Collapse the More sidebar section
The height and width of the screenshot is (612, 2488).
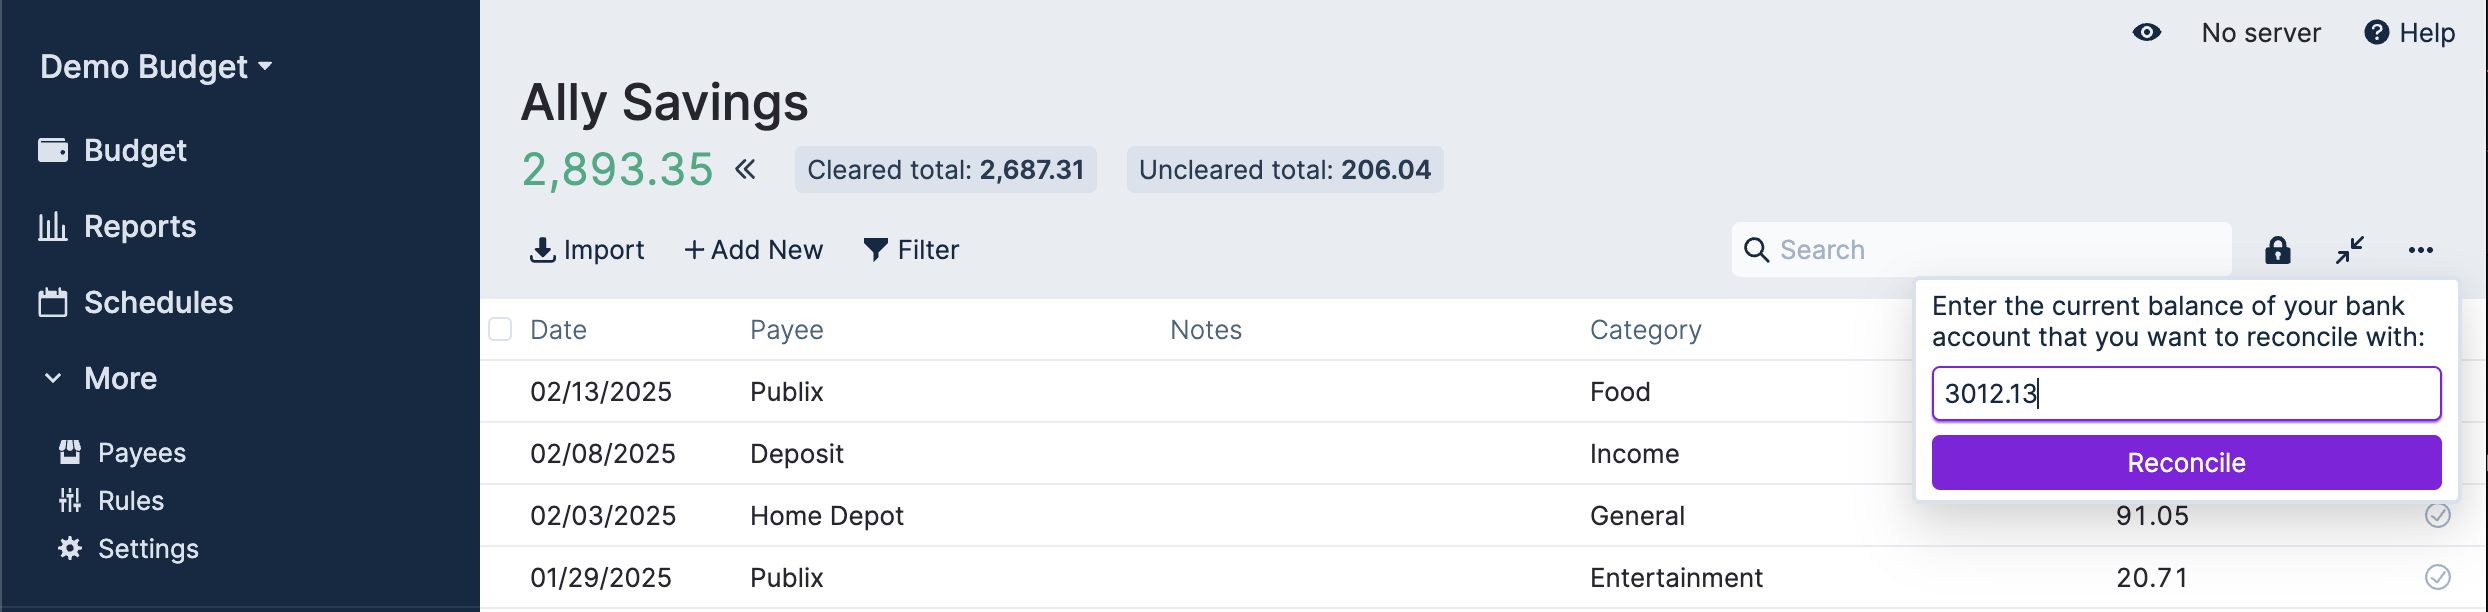pyautogui.click(x=54, y=379)
